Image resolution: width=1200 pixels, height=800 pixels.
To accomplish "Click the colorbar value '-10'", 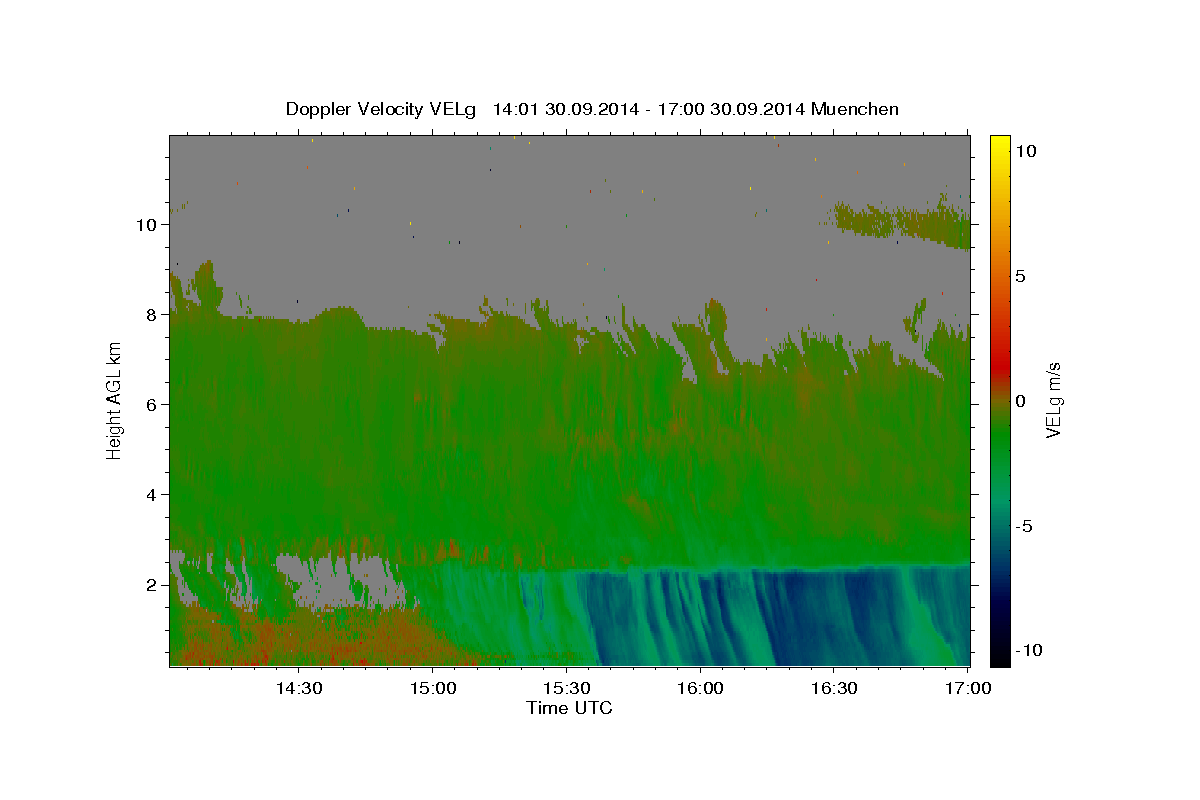I will [1028, 650].
